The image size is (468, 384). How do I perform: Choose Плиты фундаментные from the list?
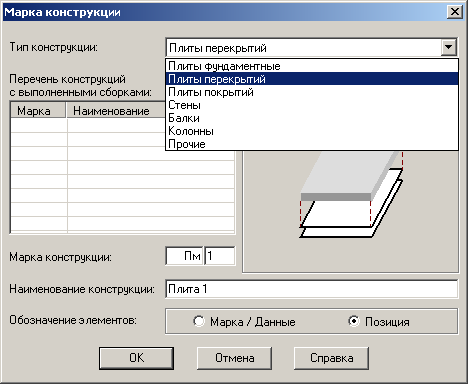(x=312, y=66)
